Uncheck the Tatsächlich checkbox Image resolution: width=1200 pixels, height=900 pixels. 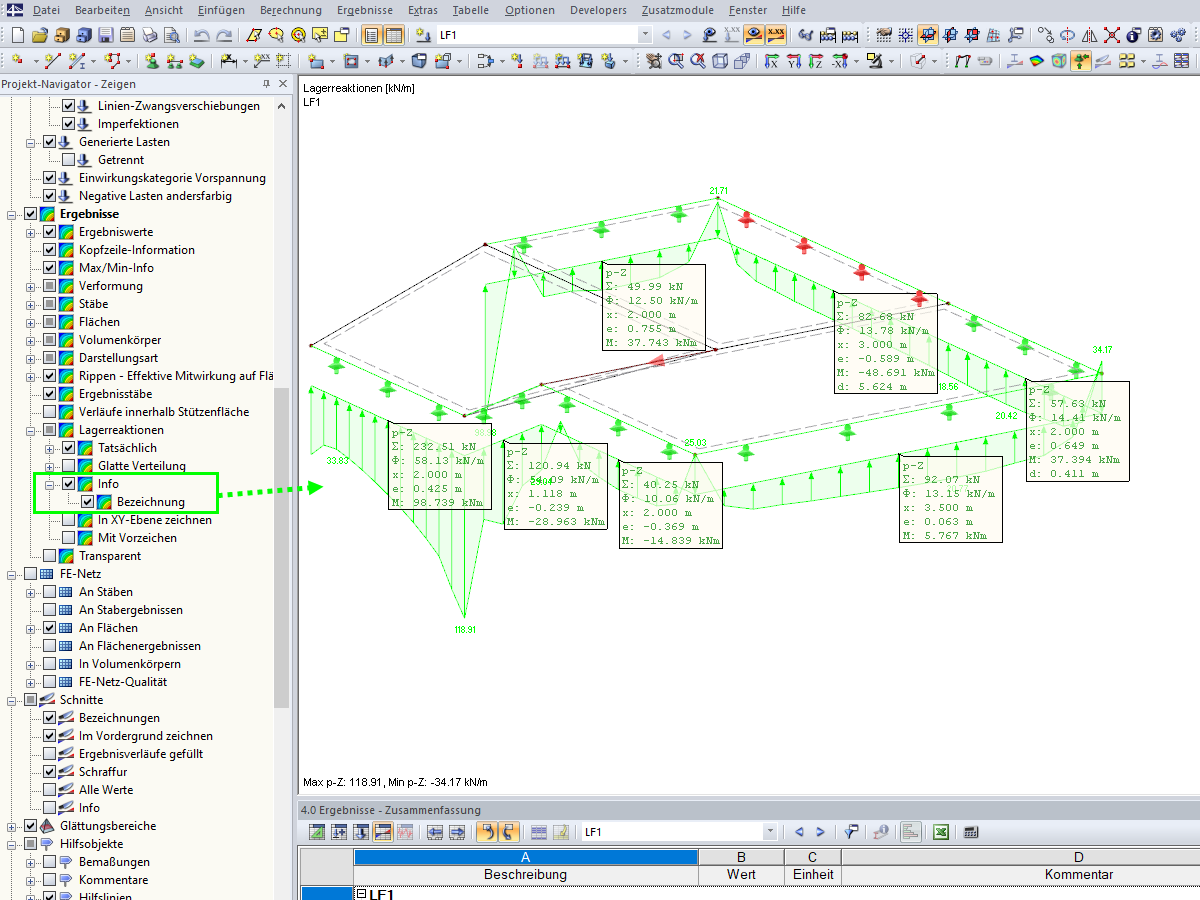coord(68,448)
